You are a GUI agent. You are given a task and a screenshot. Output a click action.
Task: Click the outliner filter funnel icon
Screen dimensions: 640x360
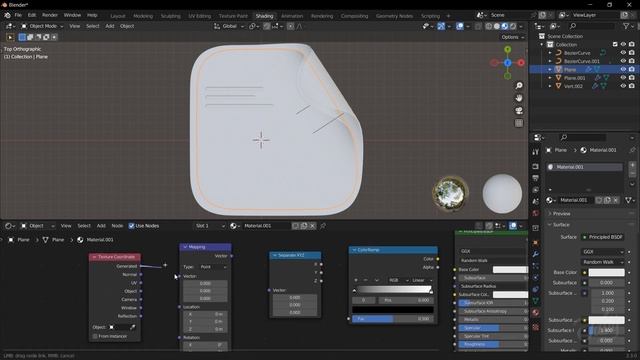coord(627,26)
